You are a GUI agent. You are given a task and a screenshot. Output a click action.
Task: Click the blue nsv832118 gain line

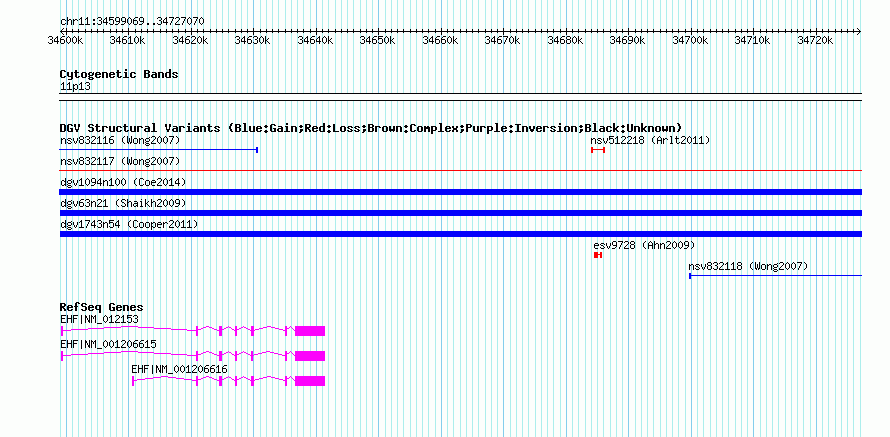[x=775, y=276]
